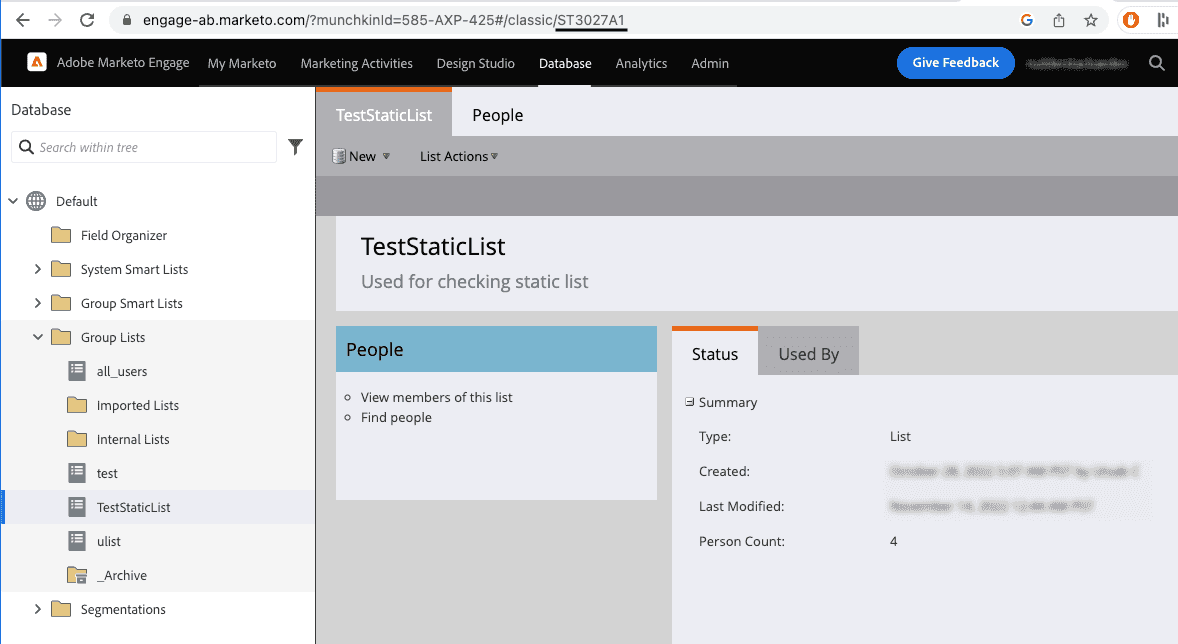Open global search magnifier icon
The image size is (1178, 644).
1157,63
